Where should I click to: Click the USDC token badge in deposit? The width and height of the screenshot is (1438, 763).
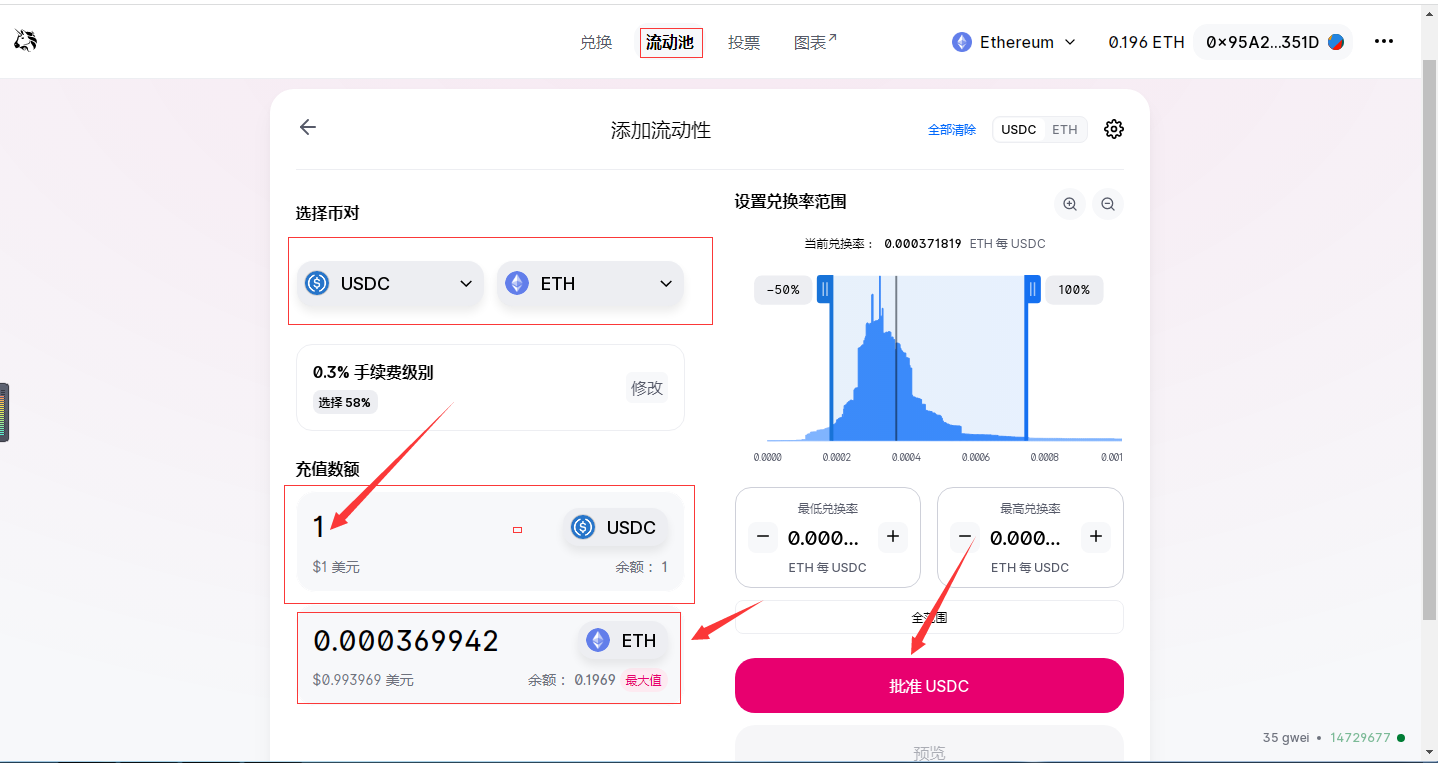615,527
